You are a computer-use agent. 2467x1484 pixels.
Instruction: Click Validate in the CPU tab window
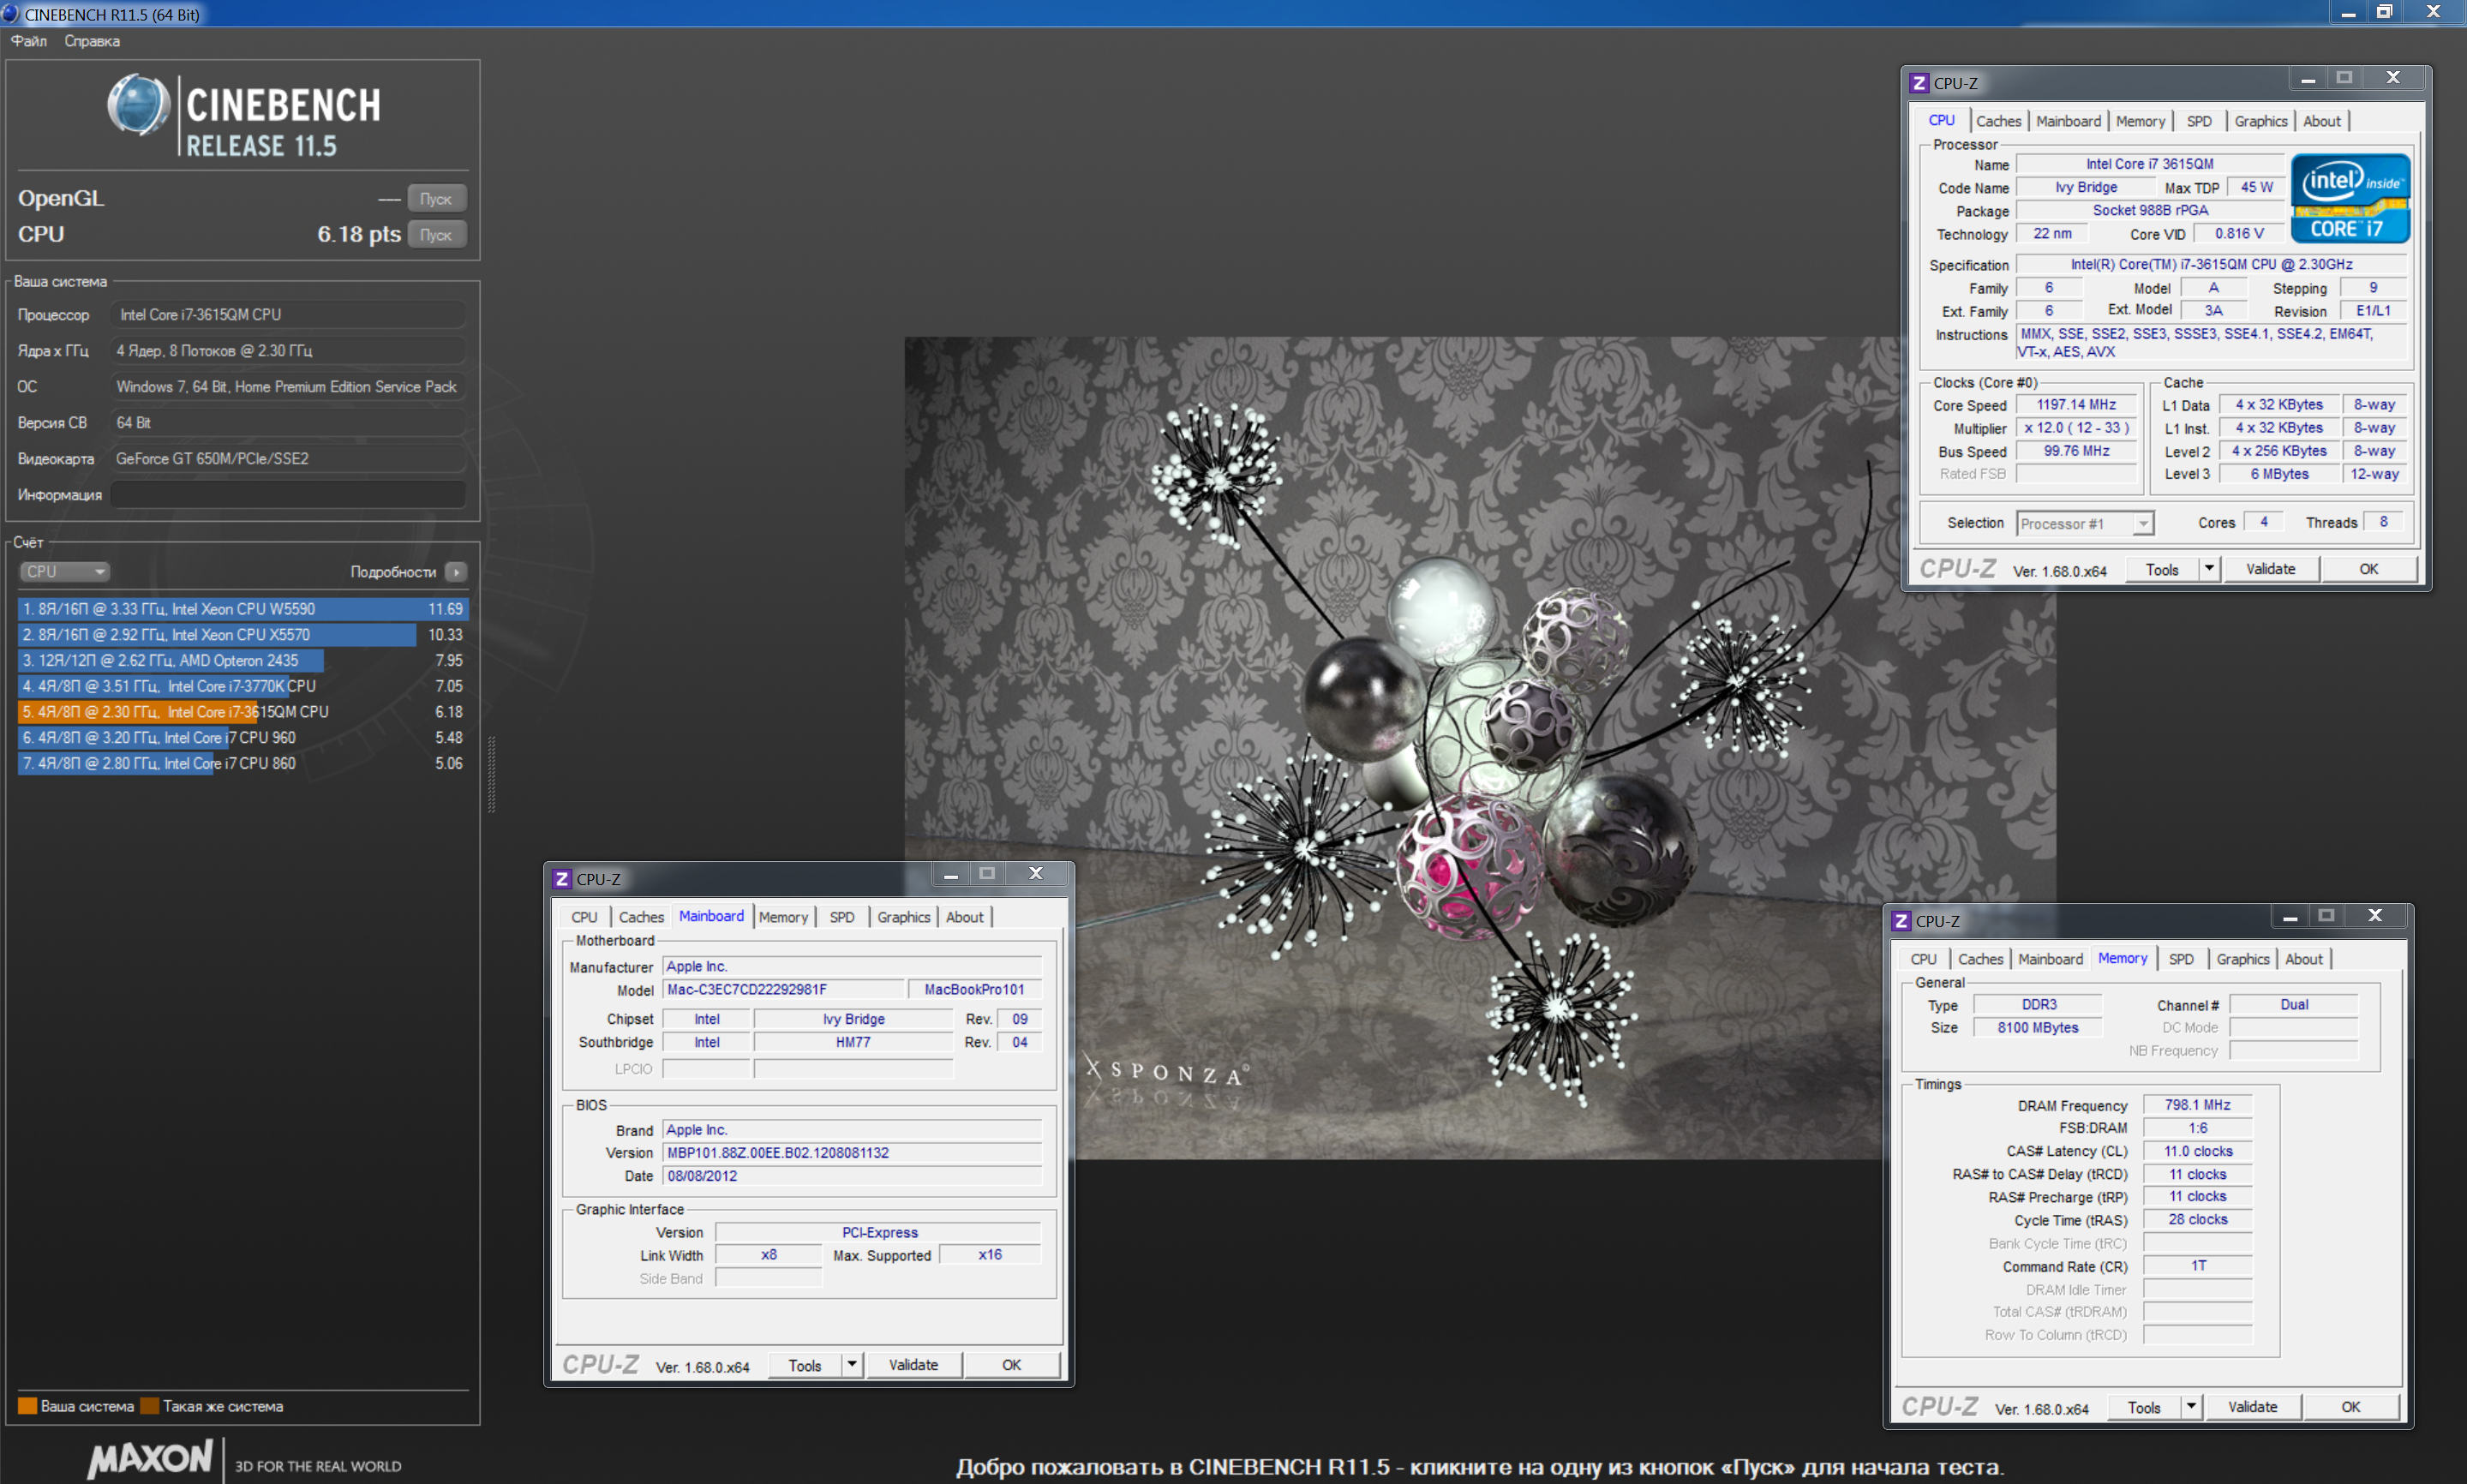pyautogui.click(x=2270, y=569)
